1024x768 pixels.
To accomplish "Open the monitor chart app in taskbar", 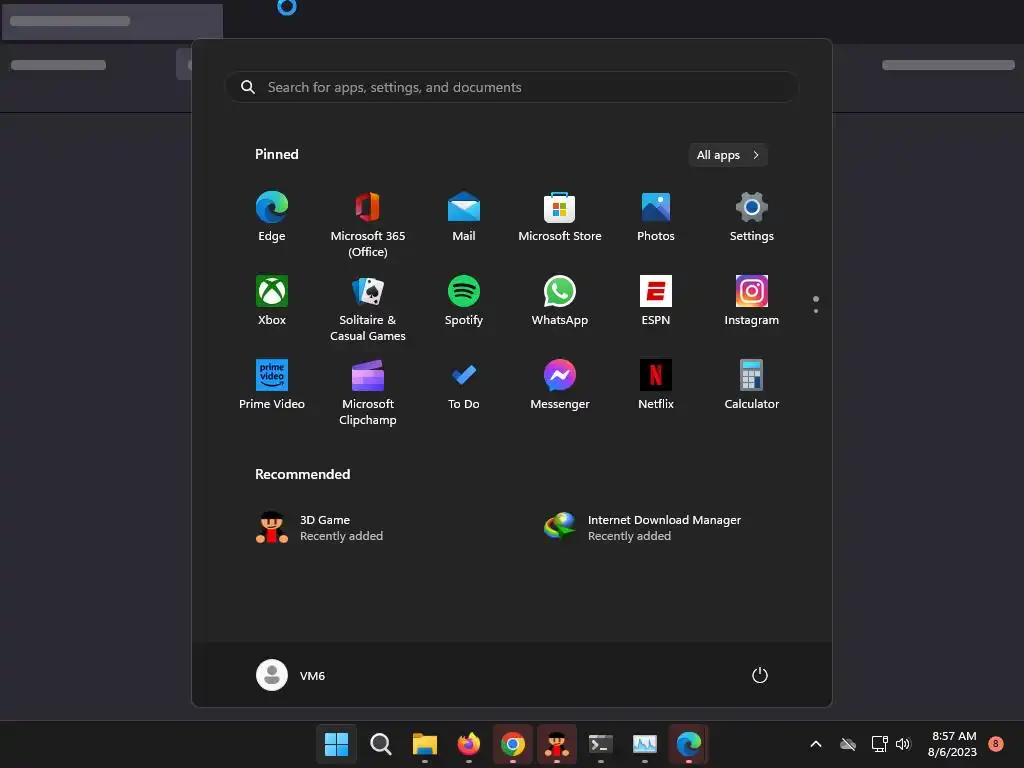I will coord(645,744).
